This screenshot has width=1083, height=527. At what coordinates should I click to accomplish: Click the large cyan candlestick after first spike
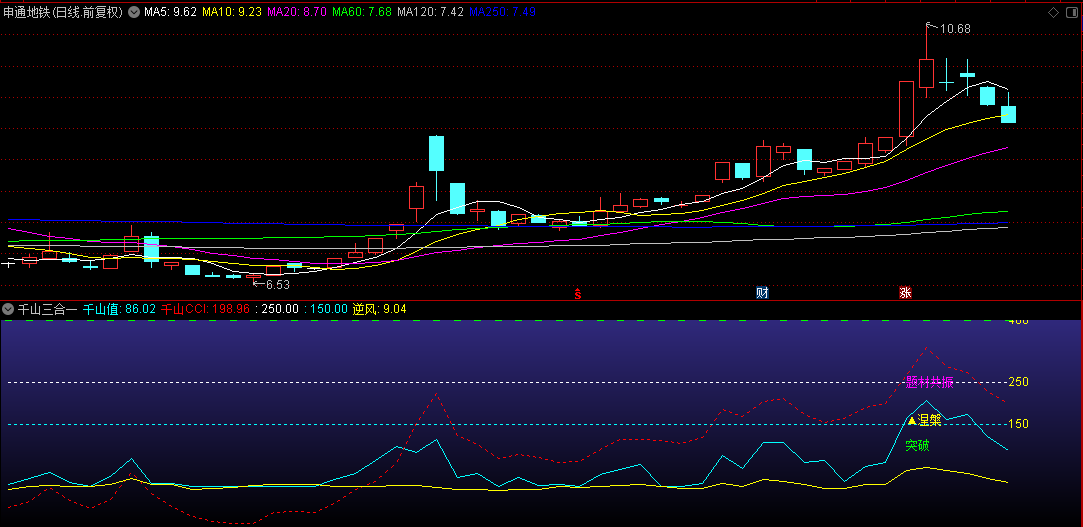tap(436, 153)
